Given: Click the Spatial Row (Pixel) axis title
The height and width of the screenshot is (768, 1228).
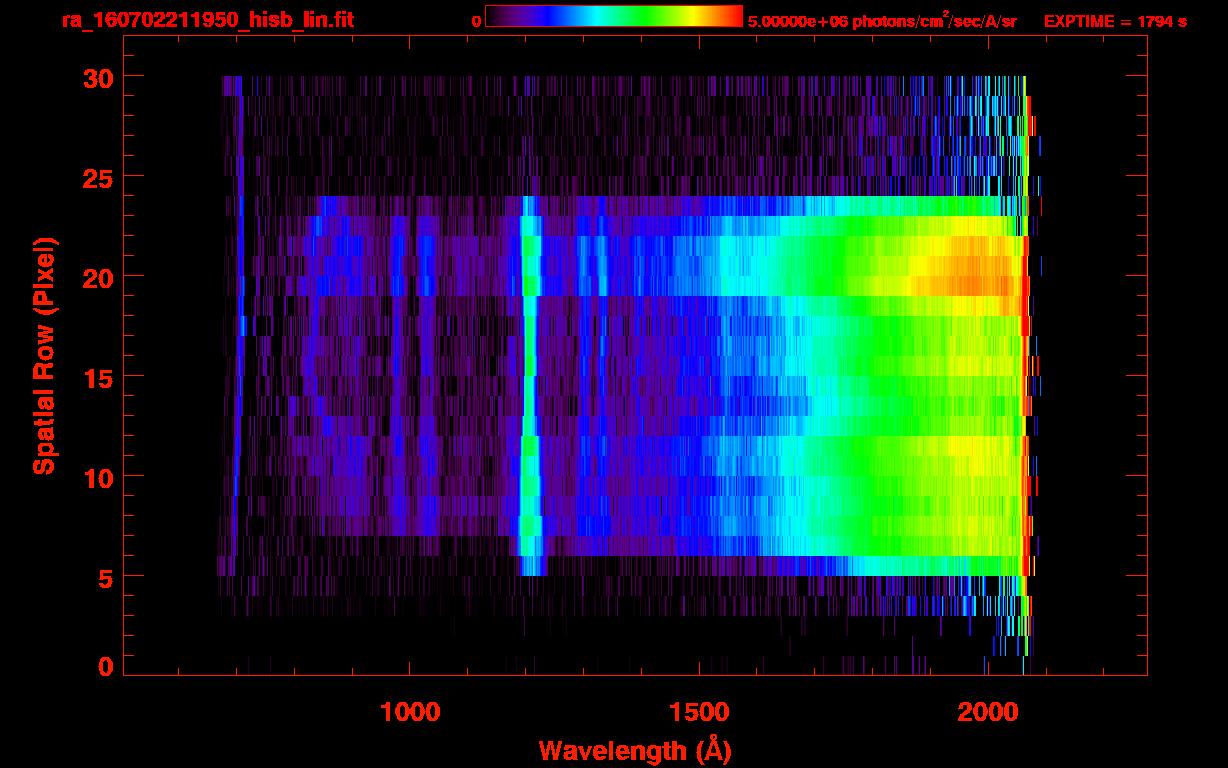Looking at the screenshot, I should point(44,355).
